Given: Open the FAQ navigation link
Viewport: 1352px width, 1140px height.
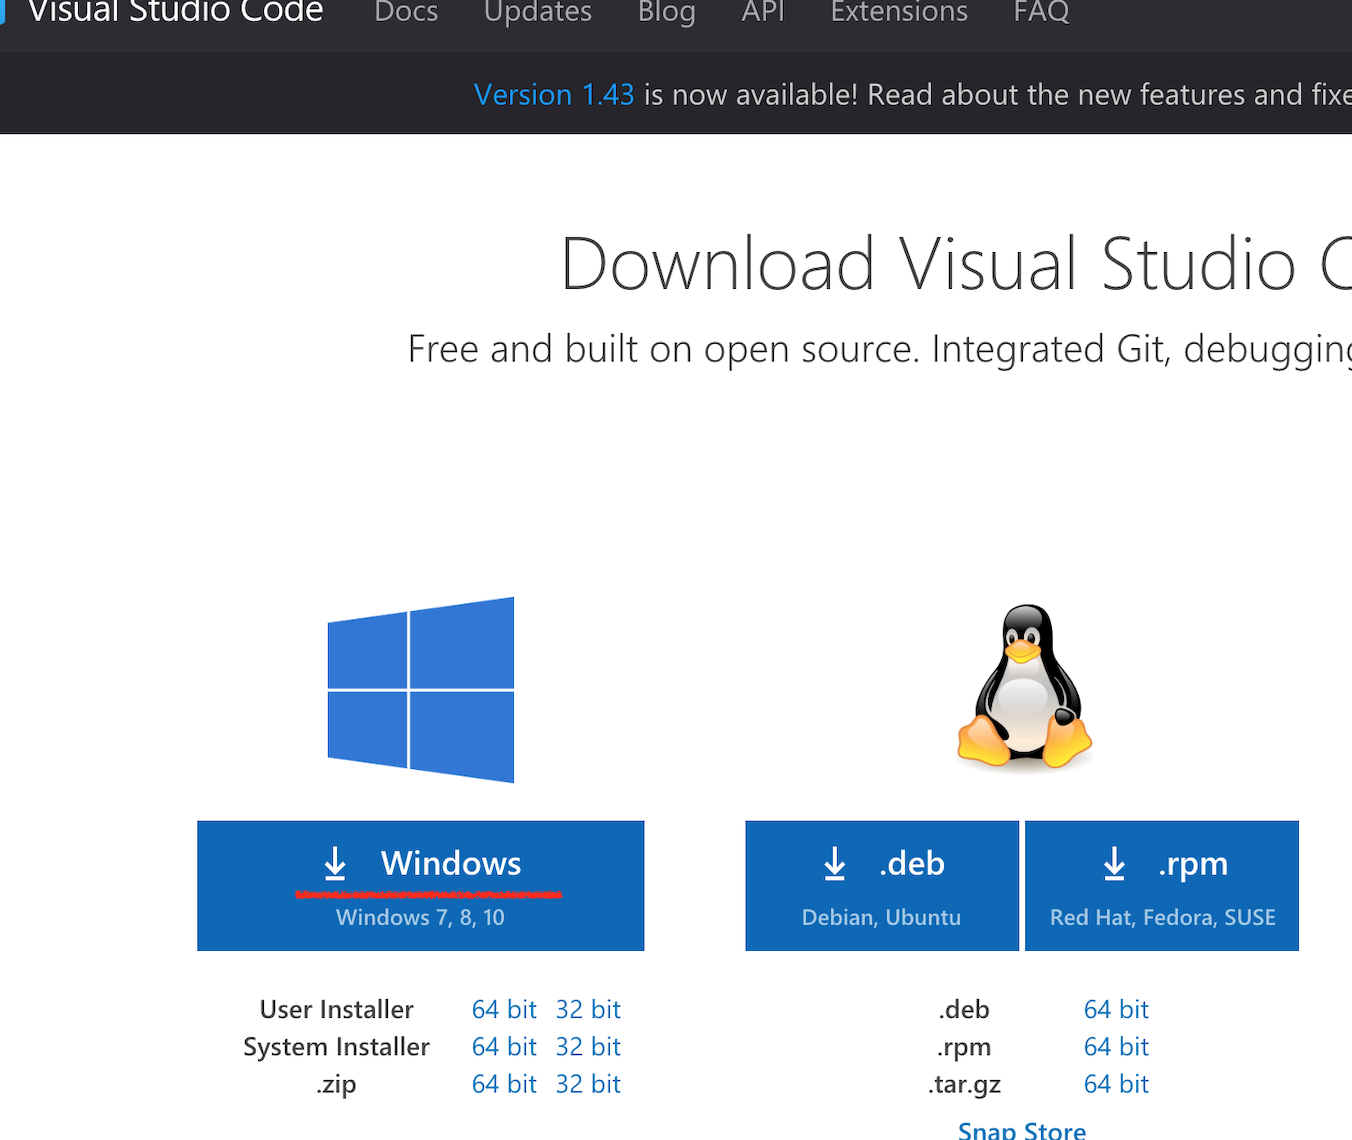Looking at the screenshot, I should (1041, 13).
